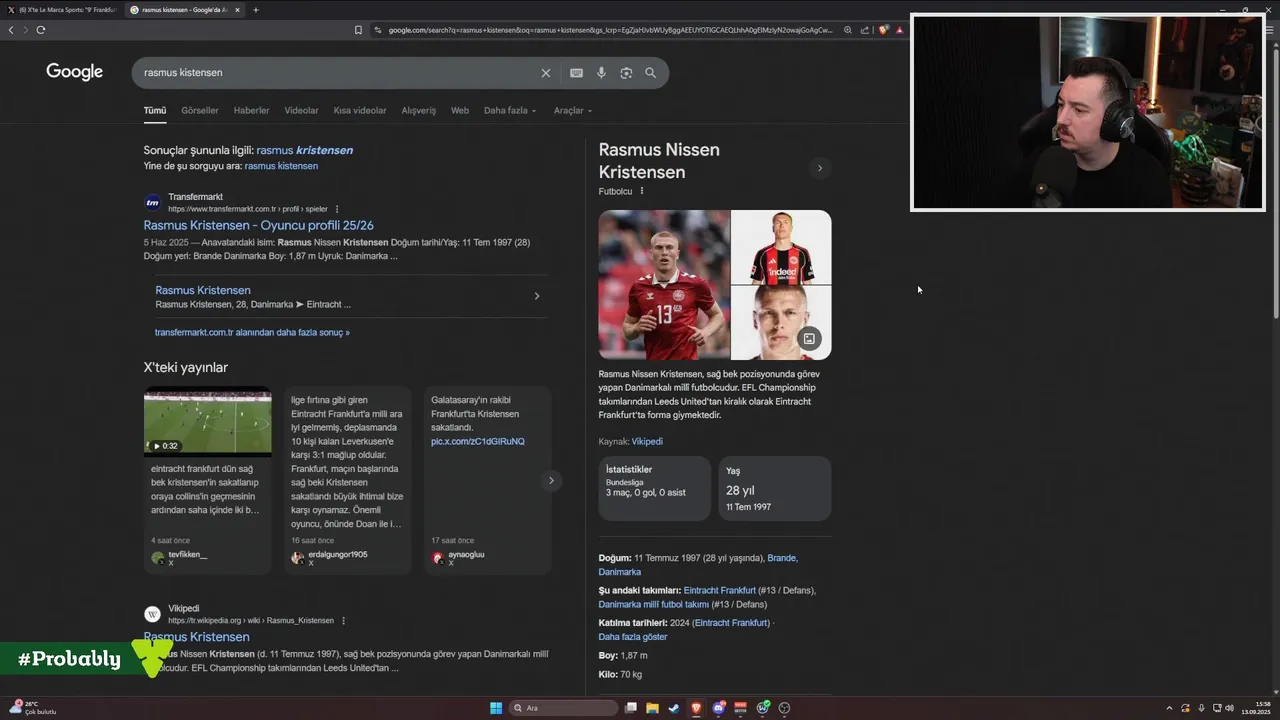The image size is (1280, 720).
Task: Show next X posts with carousel arrow
Action: (550, 481)
